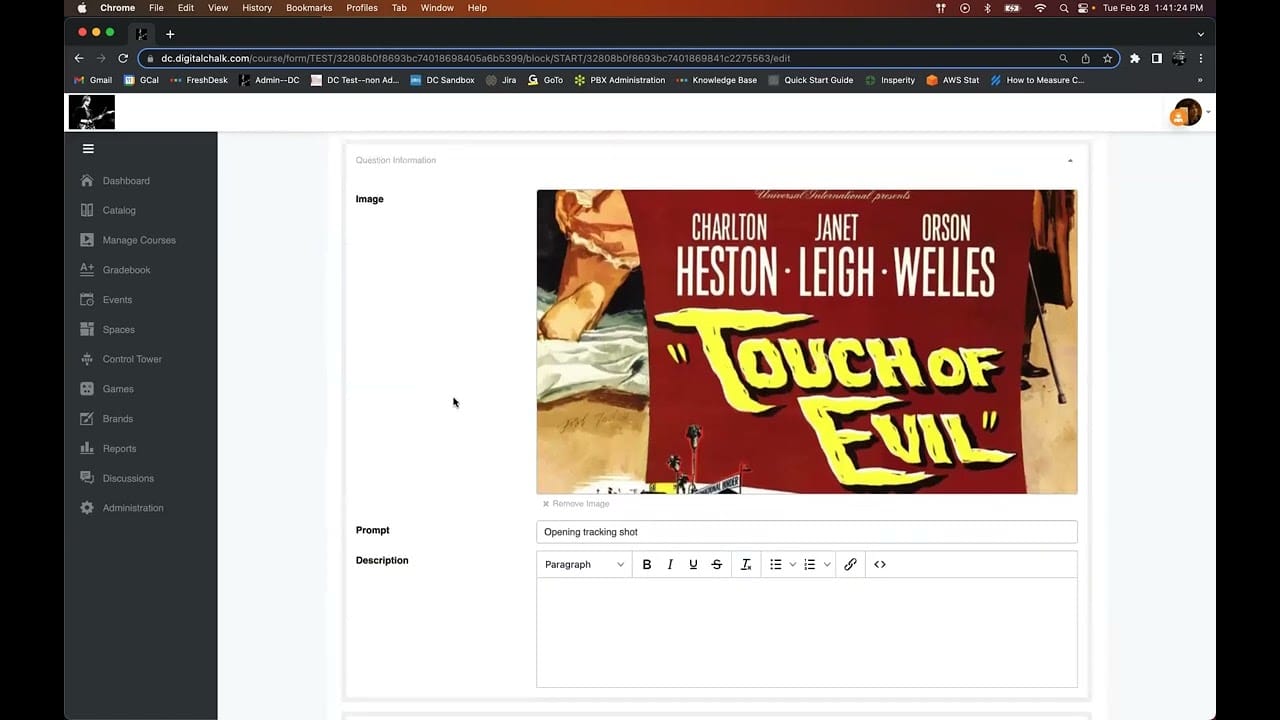Toggle the hamburger sidebar menu

coord(88,149)
